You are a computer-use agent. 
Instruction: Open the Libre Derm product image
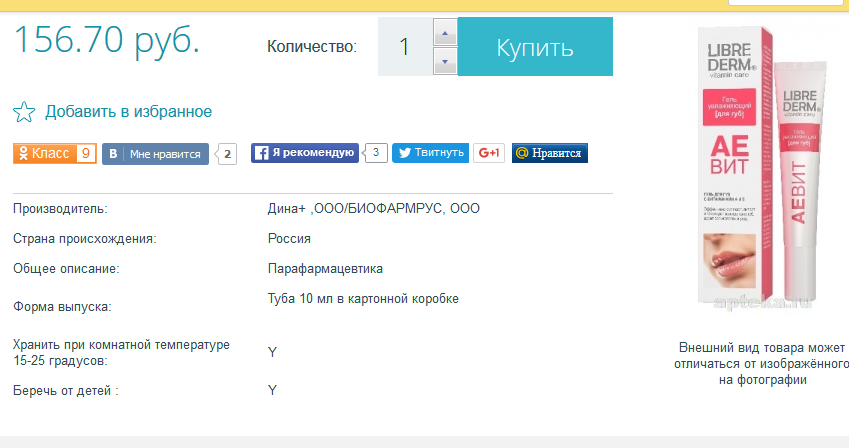(x=764, y=165)
